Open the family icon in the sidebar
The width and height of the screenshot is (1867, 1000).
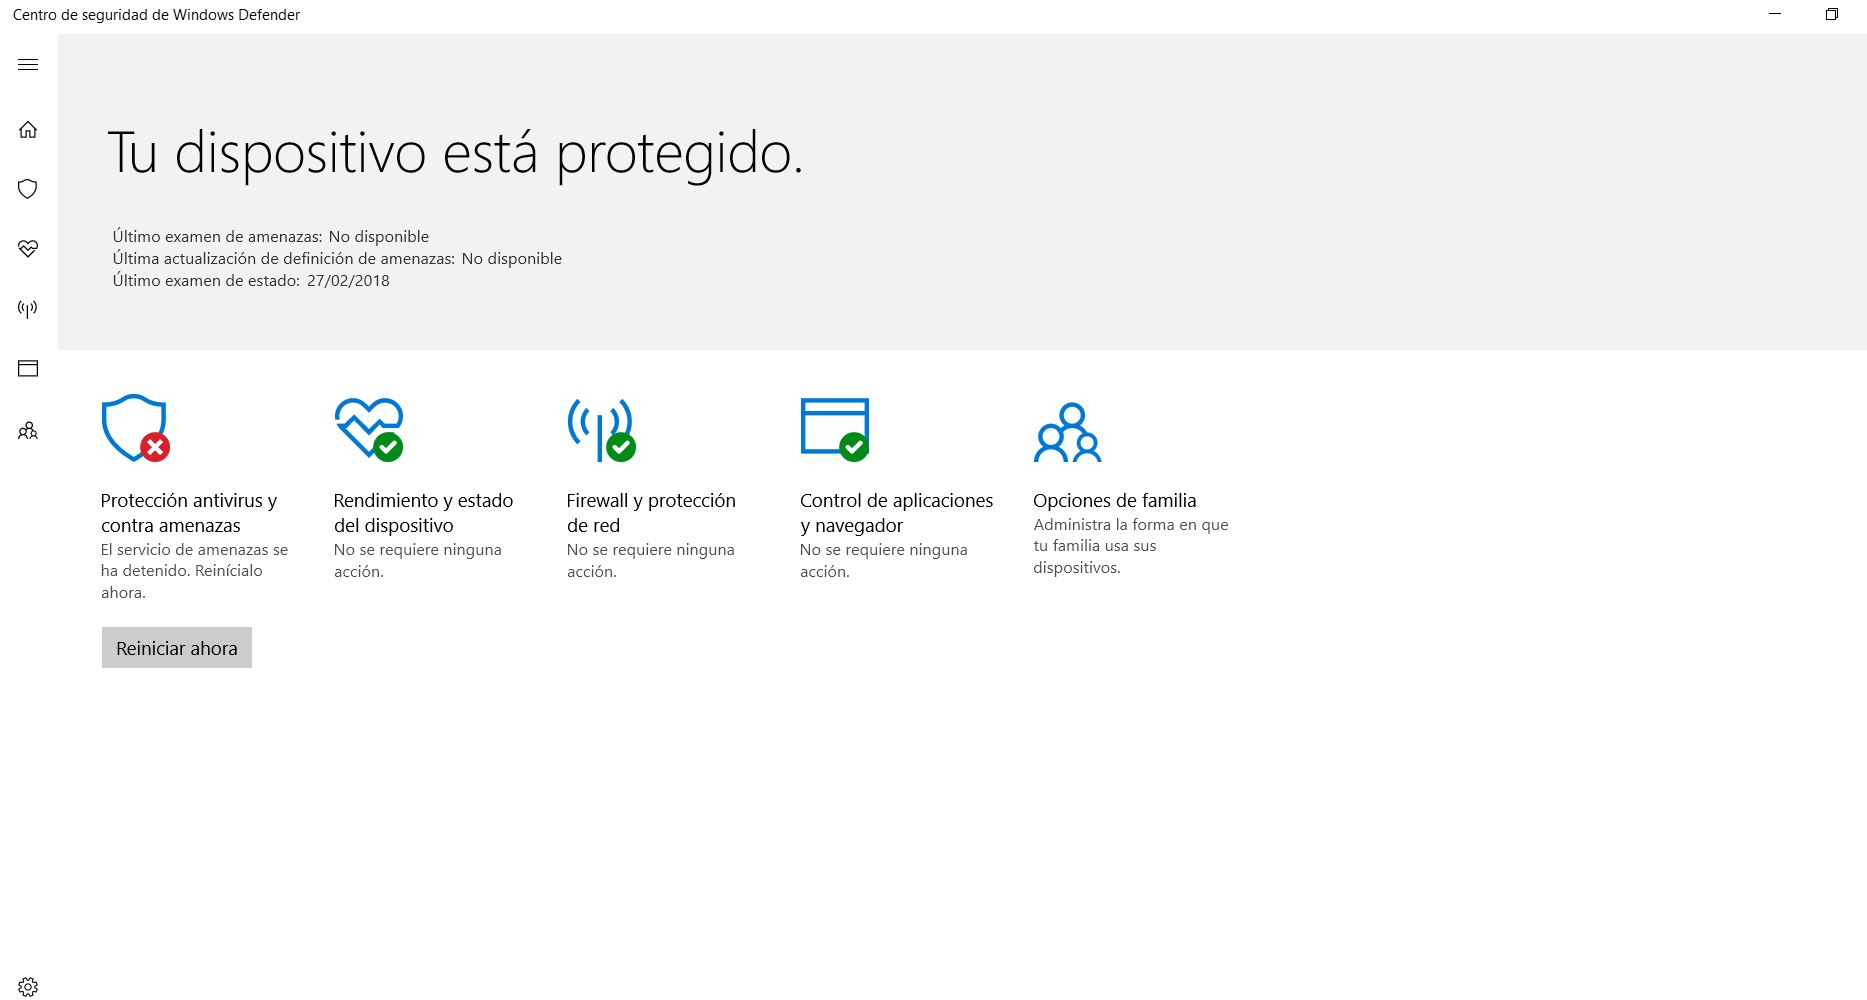pyautogui.click(x=28, y=431)
